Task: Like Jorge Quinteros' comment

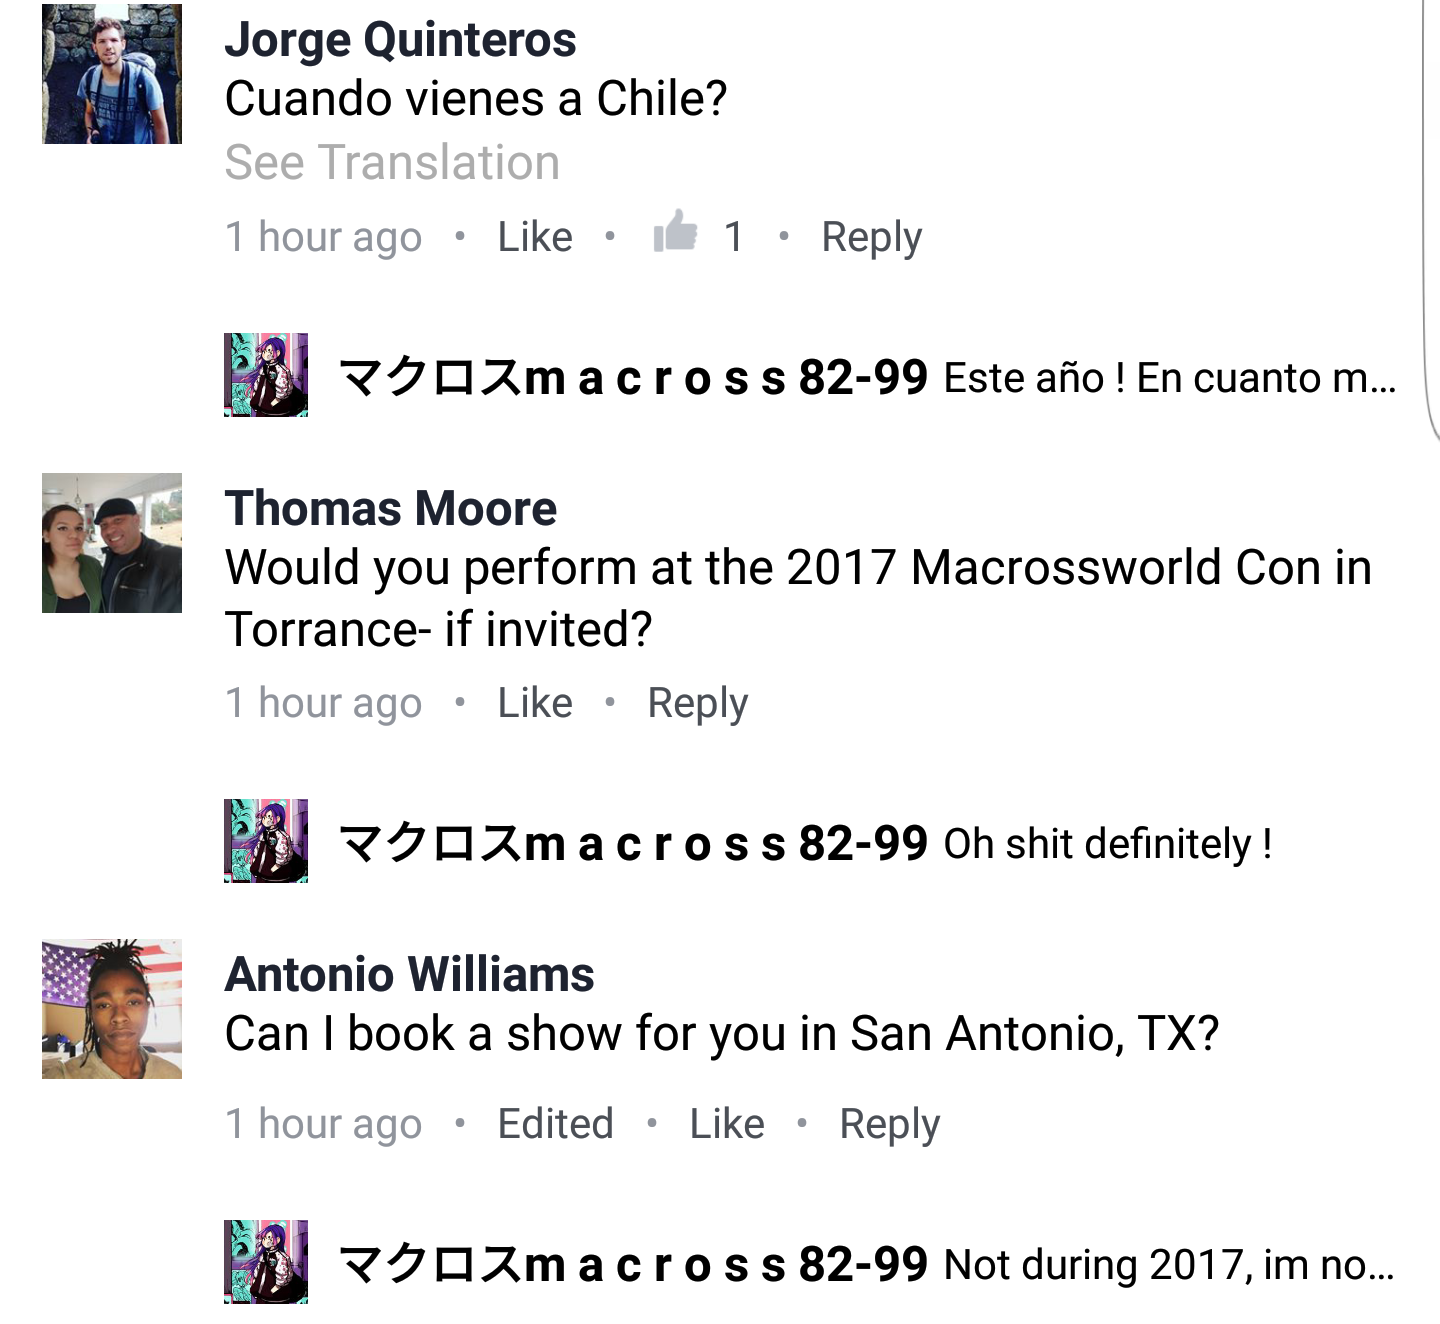Action: point(535,237)
